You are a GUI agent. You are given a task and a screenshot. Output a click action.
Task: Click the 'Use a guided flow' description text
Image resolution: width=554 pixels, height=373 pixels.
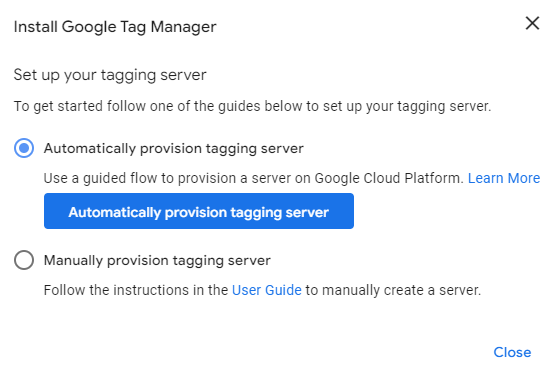coord(253,178)
